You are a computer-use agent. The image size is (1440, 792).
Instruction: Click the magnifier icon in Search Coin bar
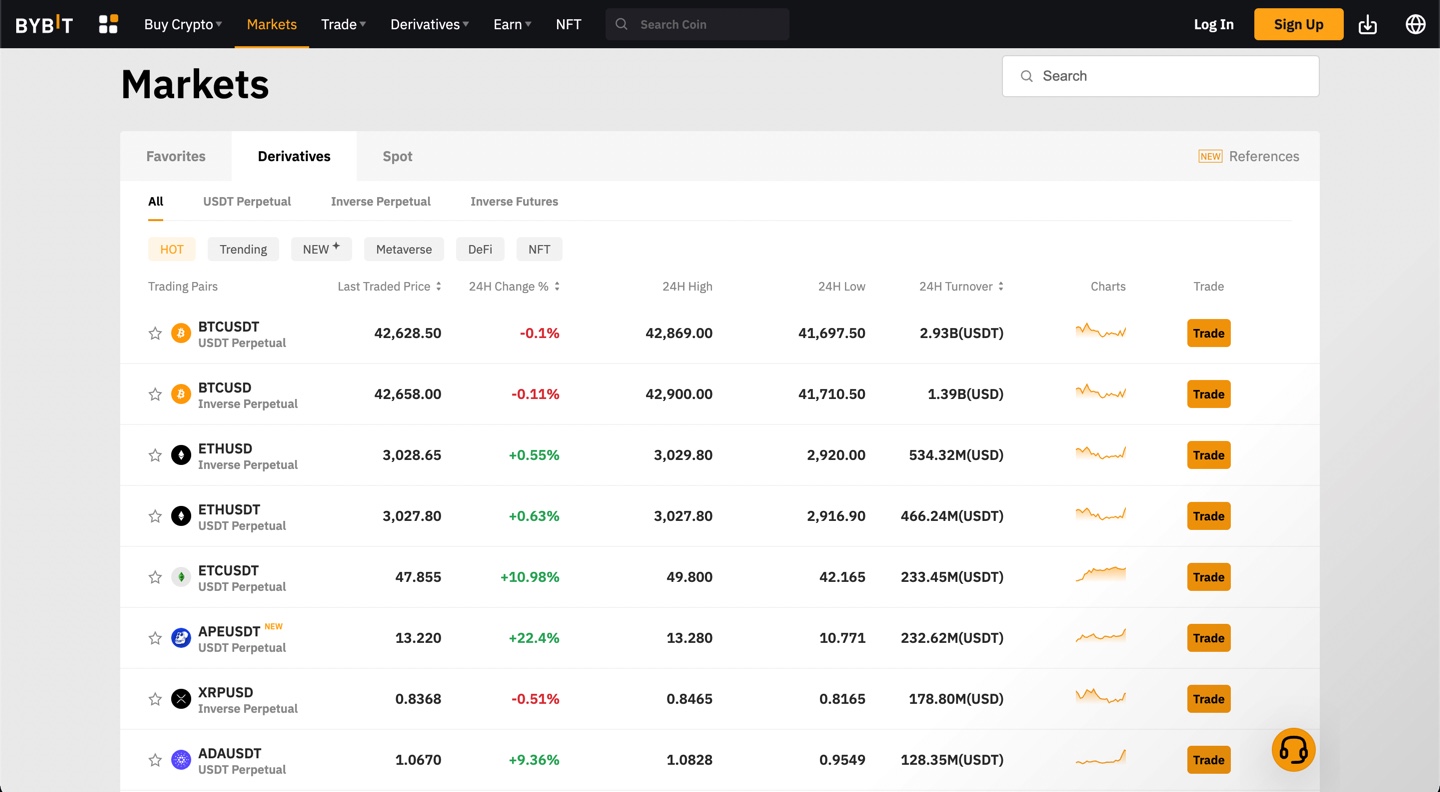621,24
